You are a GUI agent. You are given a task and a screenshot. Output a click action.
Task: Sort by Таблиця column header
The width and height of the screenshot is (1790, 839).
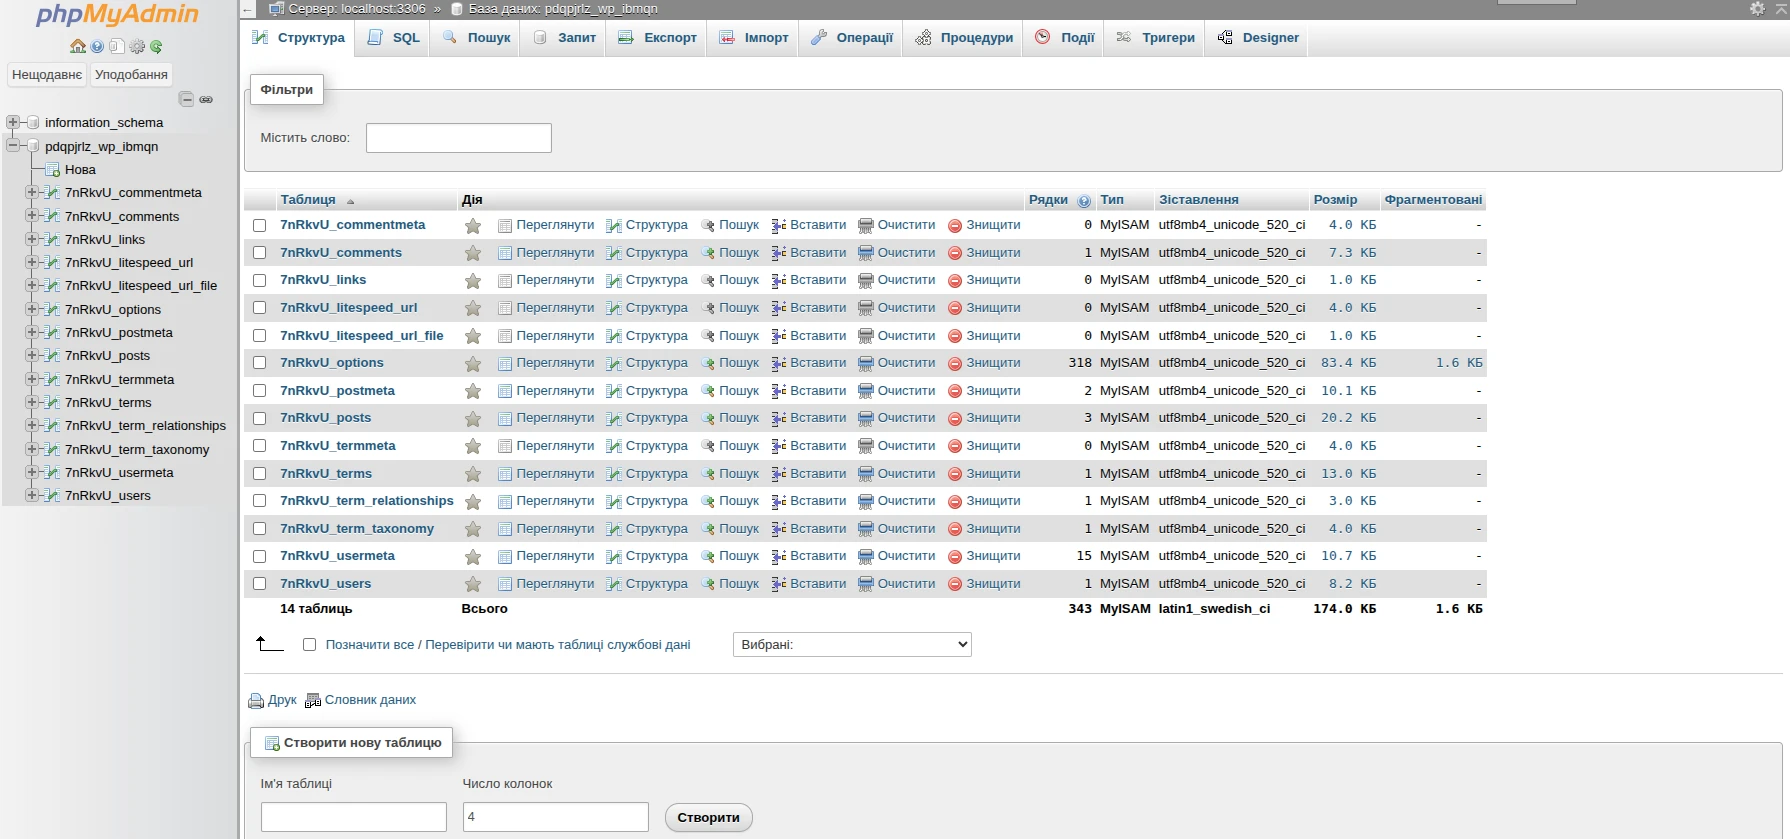308,200
